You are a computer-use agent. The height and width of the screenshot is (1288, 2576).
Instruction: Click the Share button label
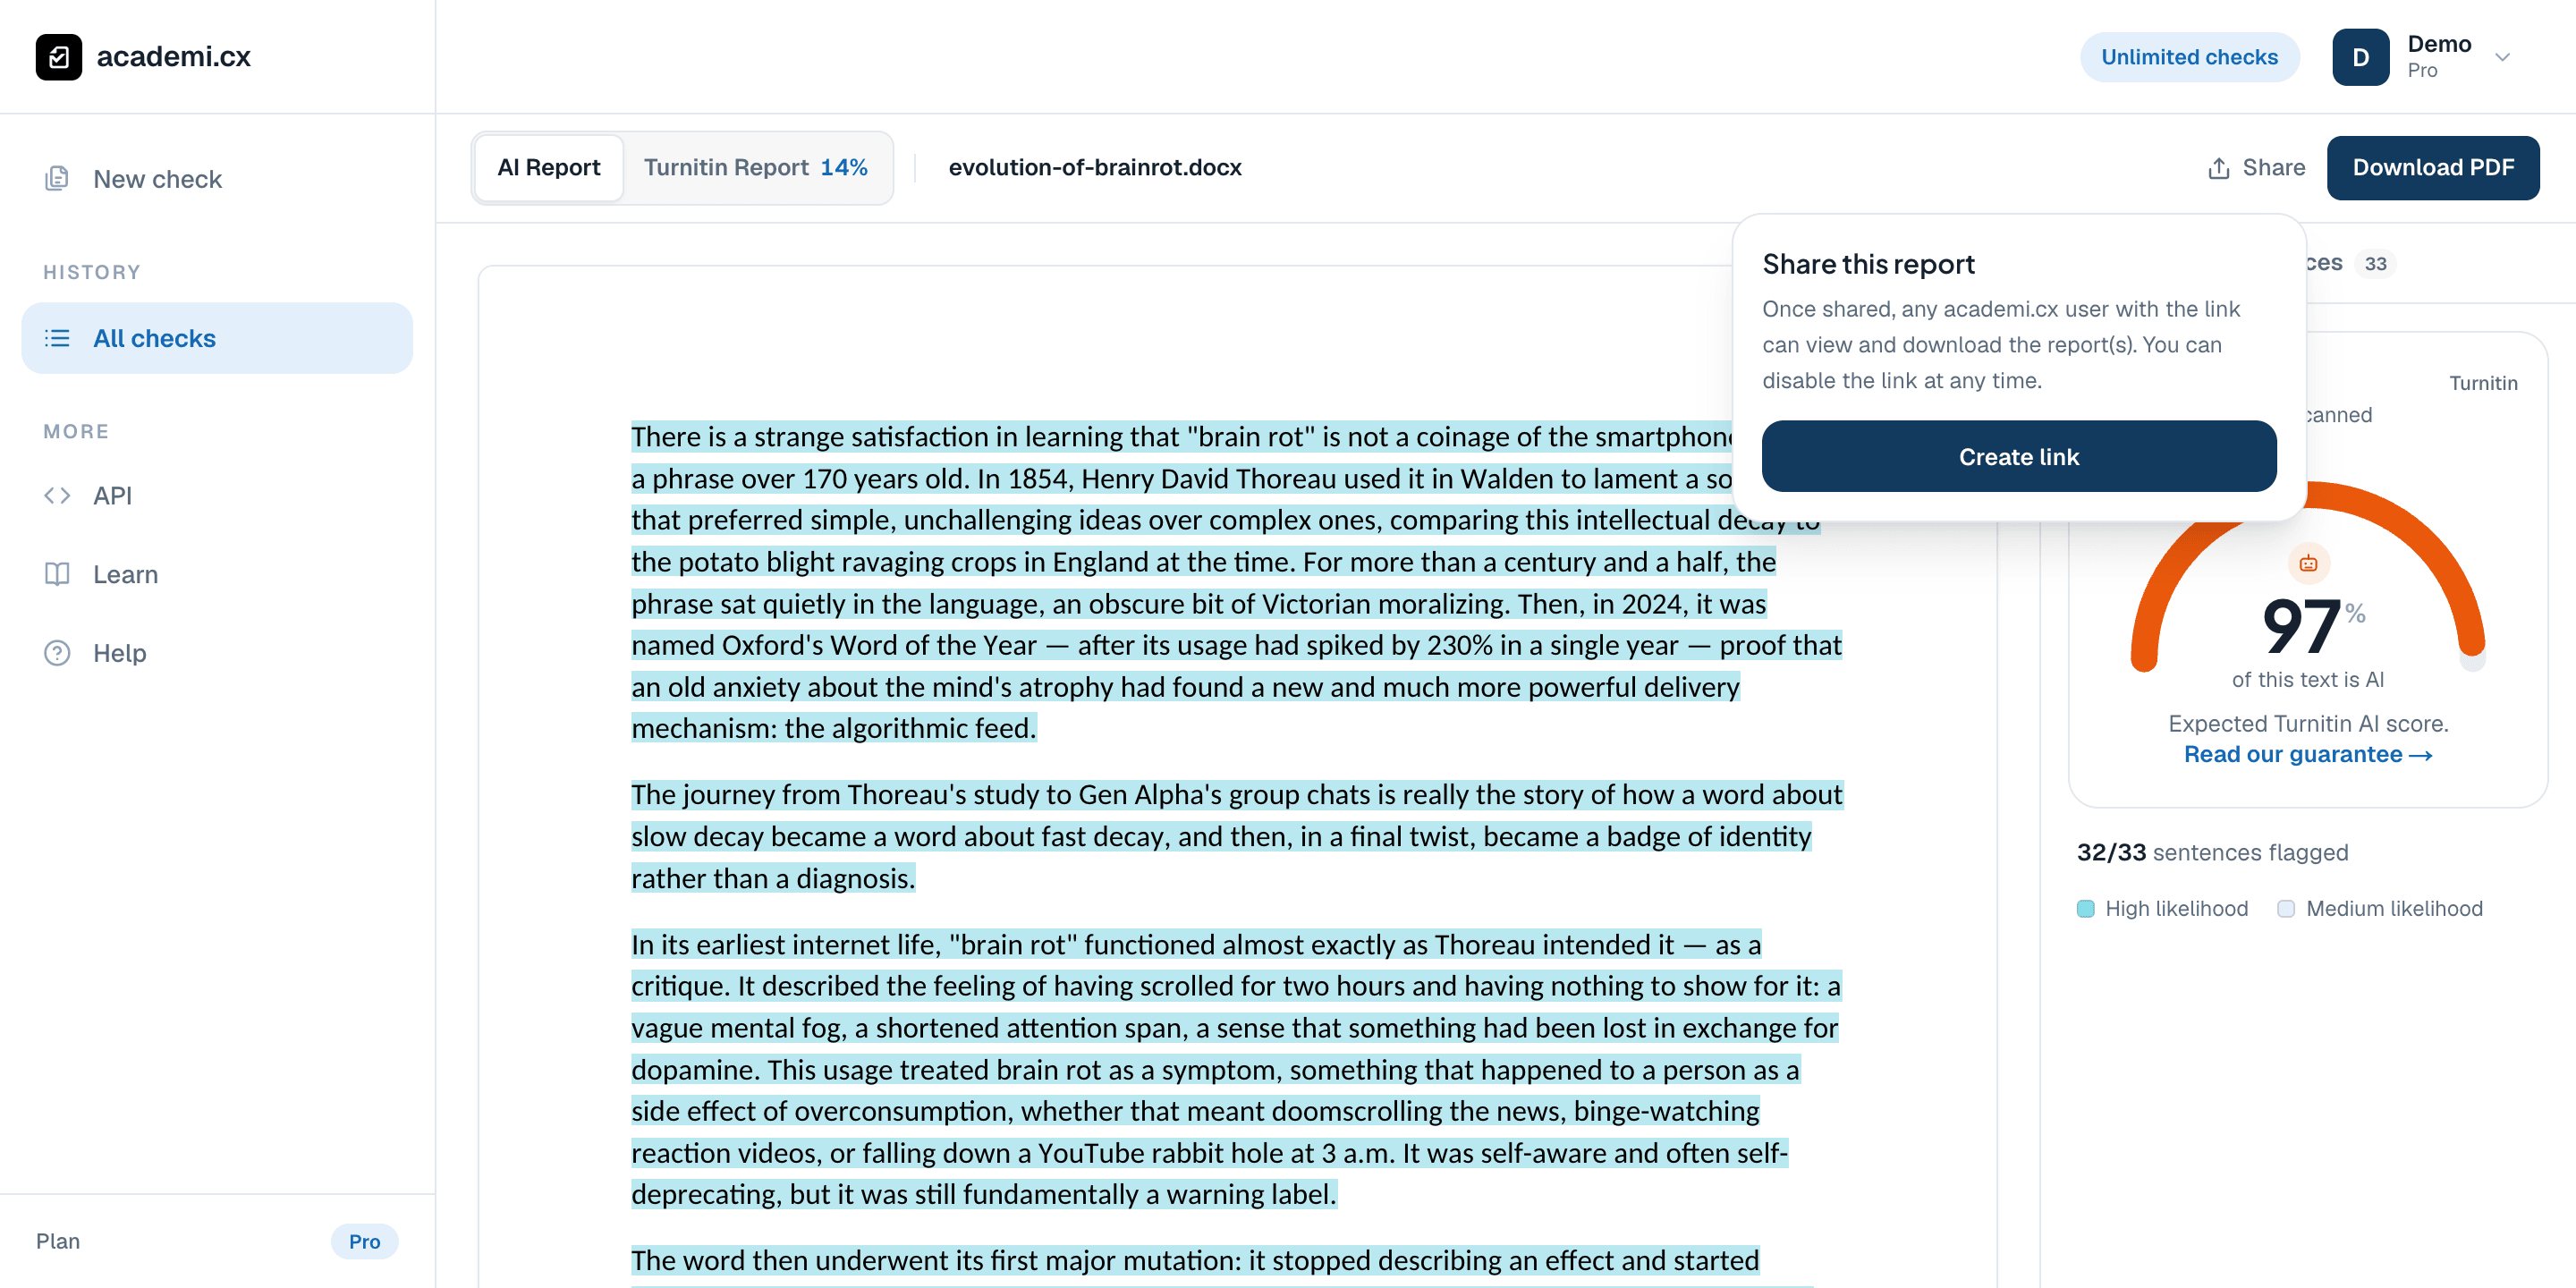(x=2273, y=168)
